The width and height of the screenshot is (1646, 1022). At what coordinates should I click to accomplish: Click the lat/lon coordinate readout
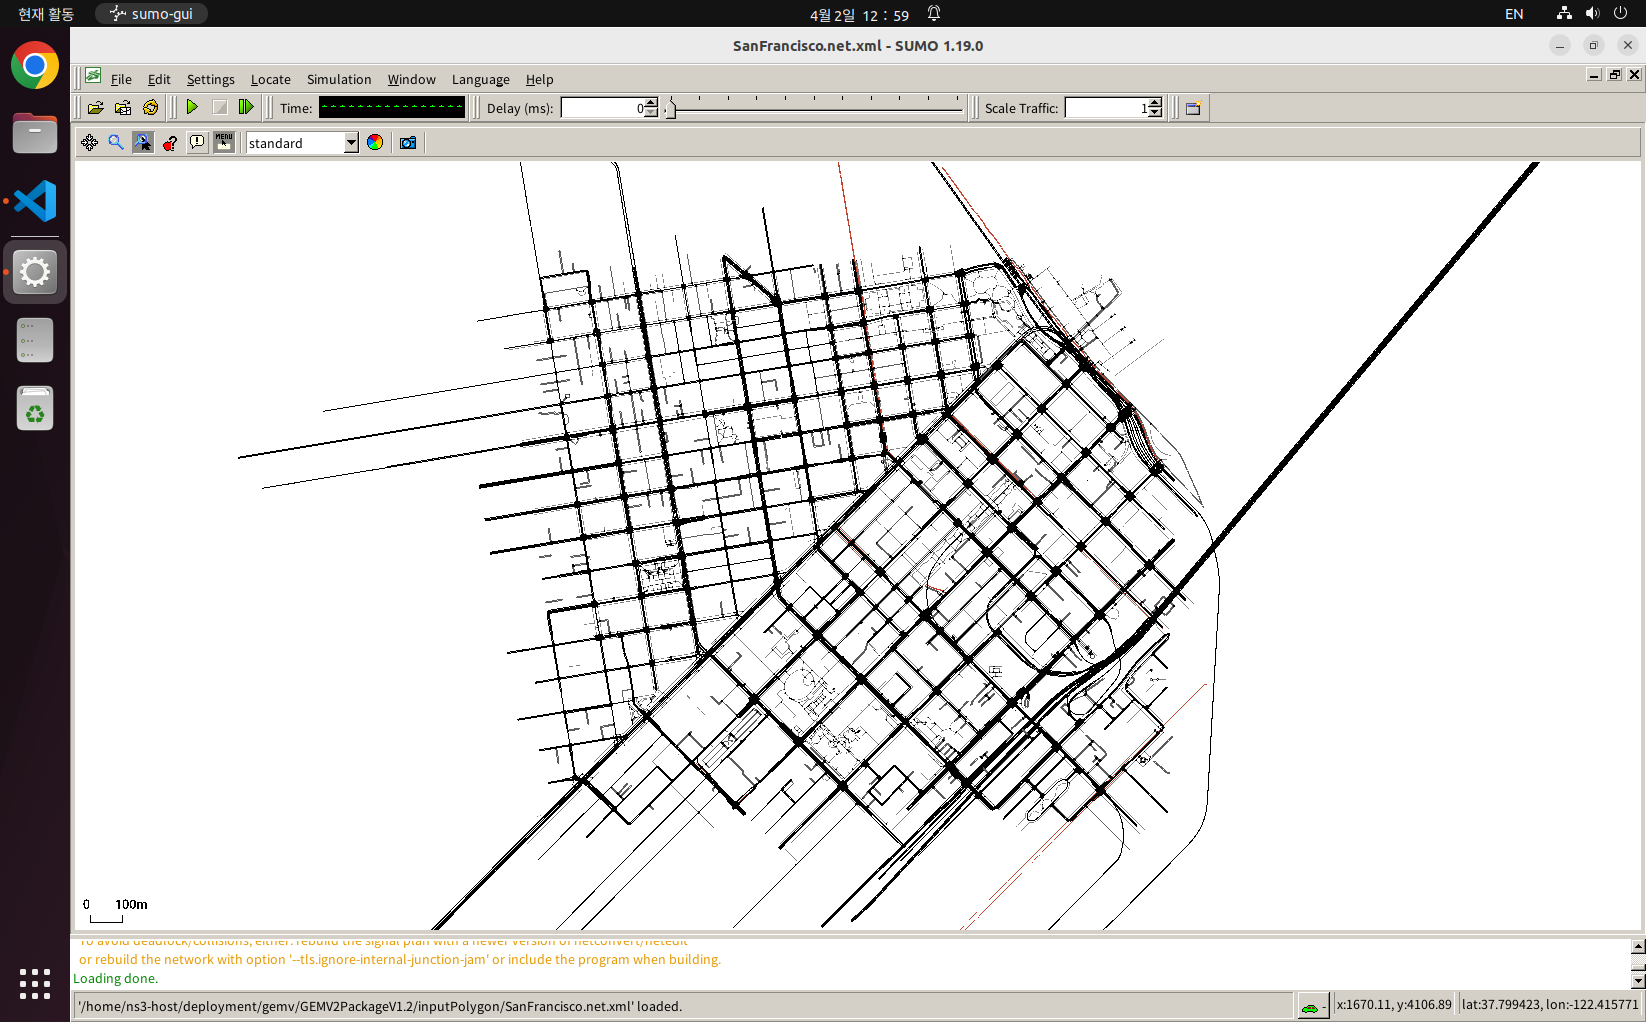(1550, 1005)
